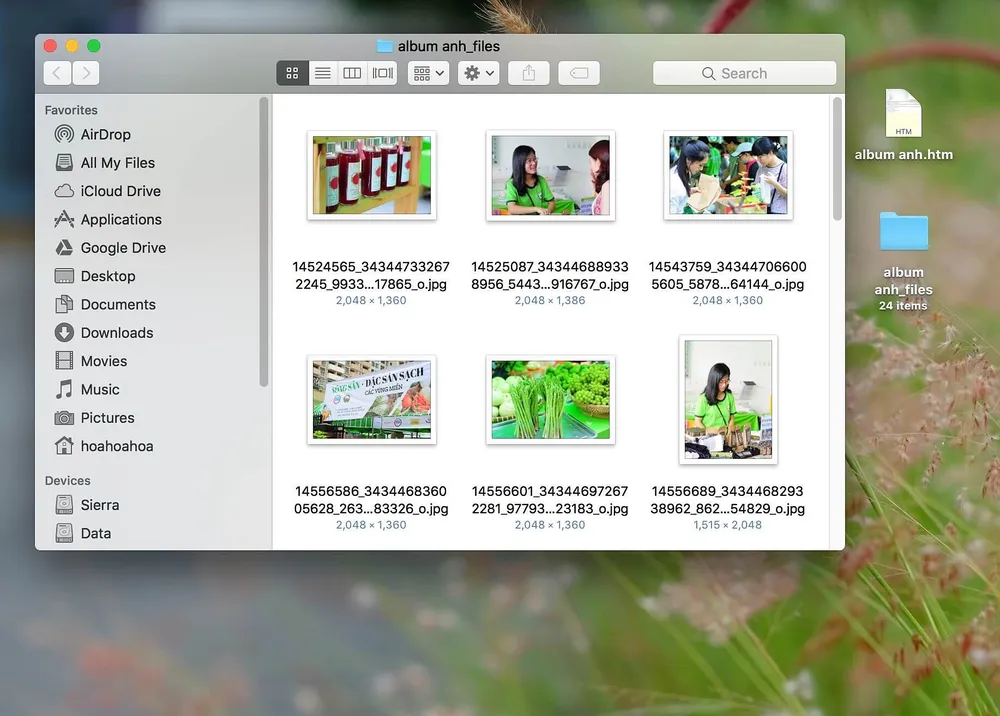Click in the Search field
This screenshot has width=1000, height=716.
tap(744, 73)
